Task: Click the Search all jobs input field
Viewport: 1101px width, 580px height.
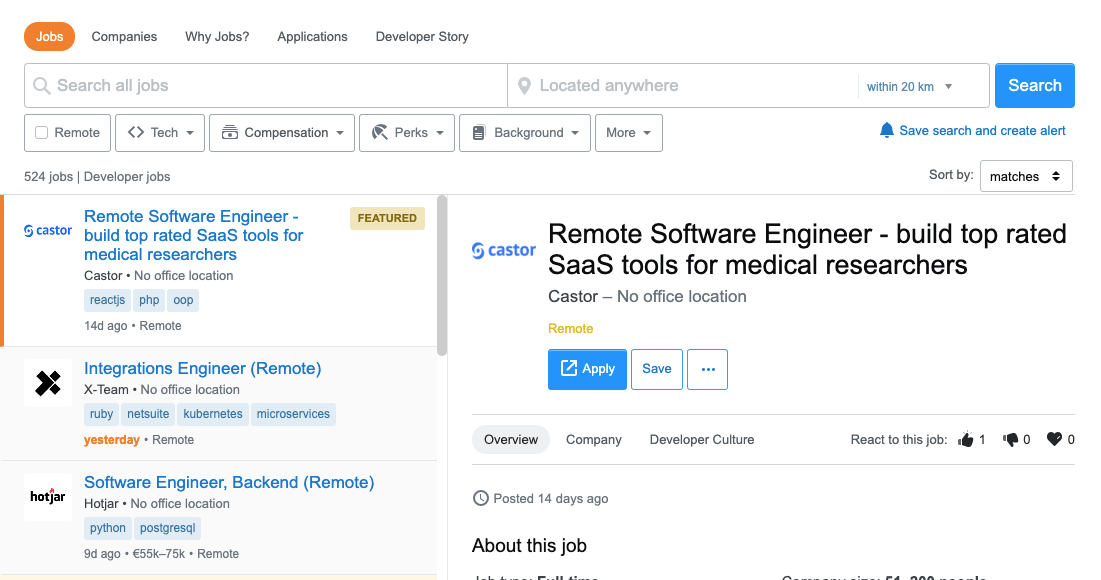Action: pos(265,86)
